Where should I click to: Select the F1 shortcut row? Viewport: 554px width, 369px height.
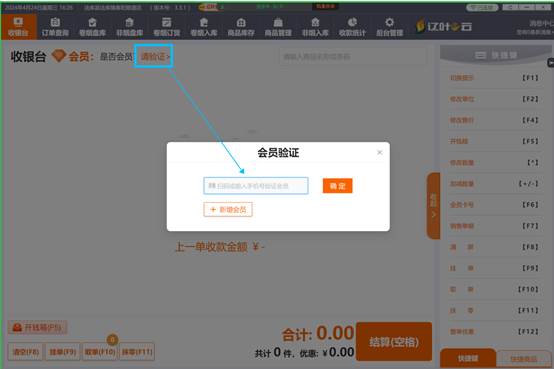pyautogui.click(x=494, y=78)
